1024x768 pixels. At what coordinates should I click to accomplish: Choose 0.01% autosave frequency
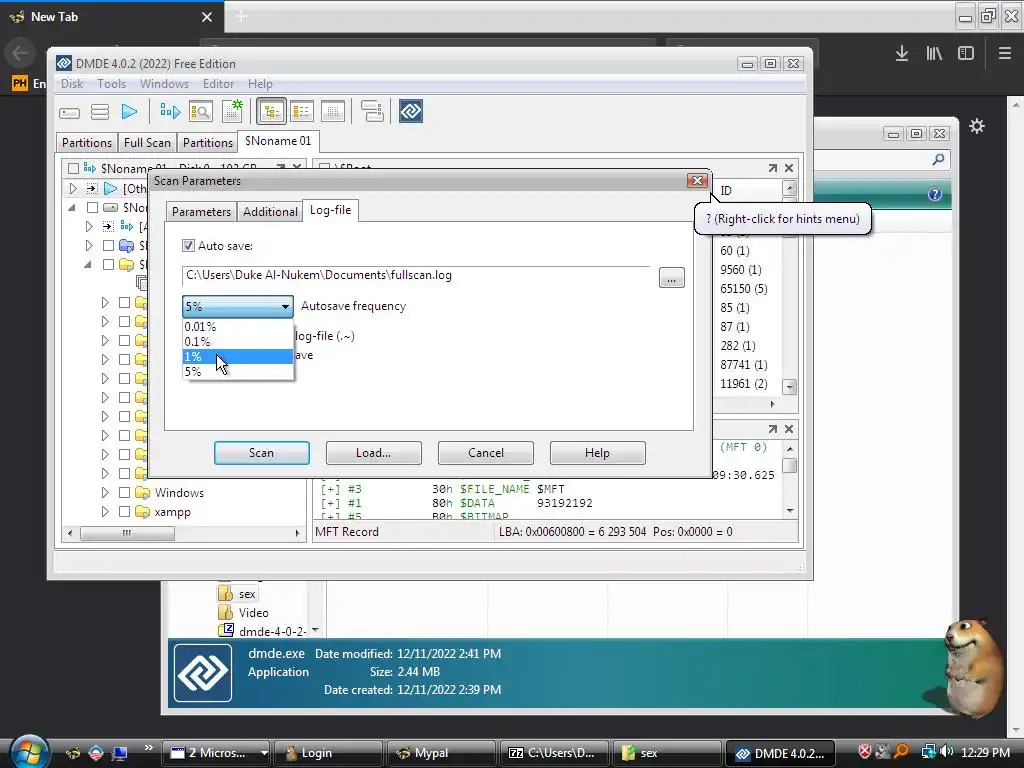point(238,327)
